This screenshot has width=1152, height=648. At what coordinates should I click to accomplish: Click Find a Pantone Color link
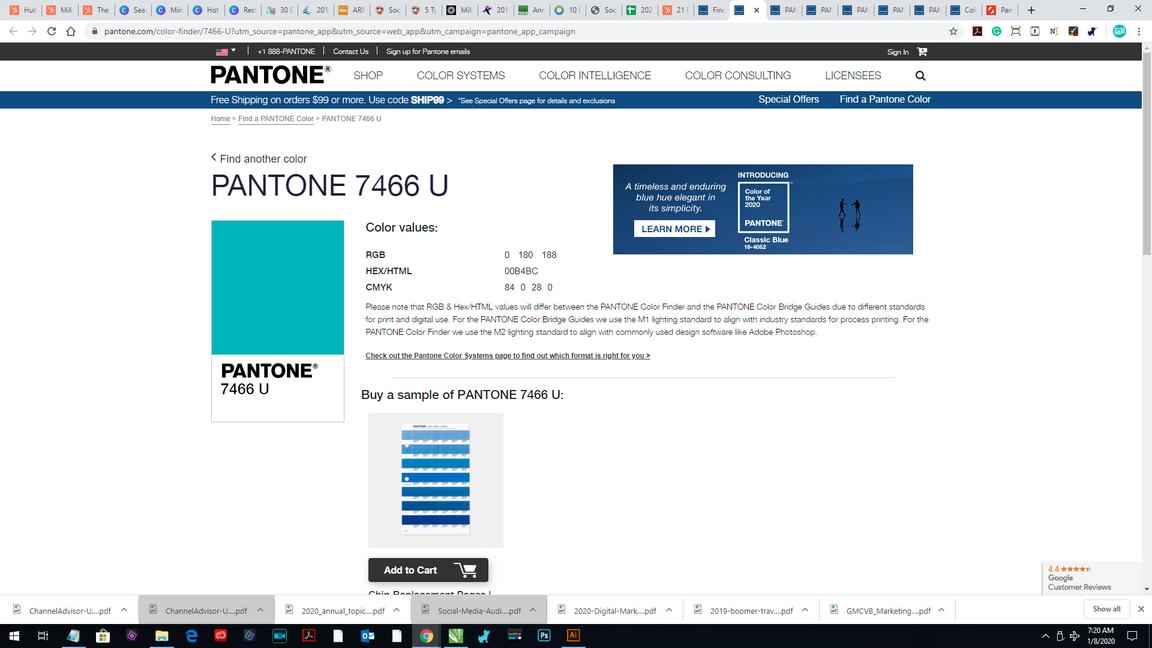pyautogui.click(x=885, y=99)
